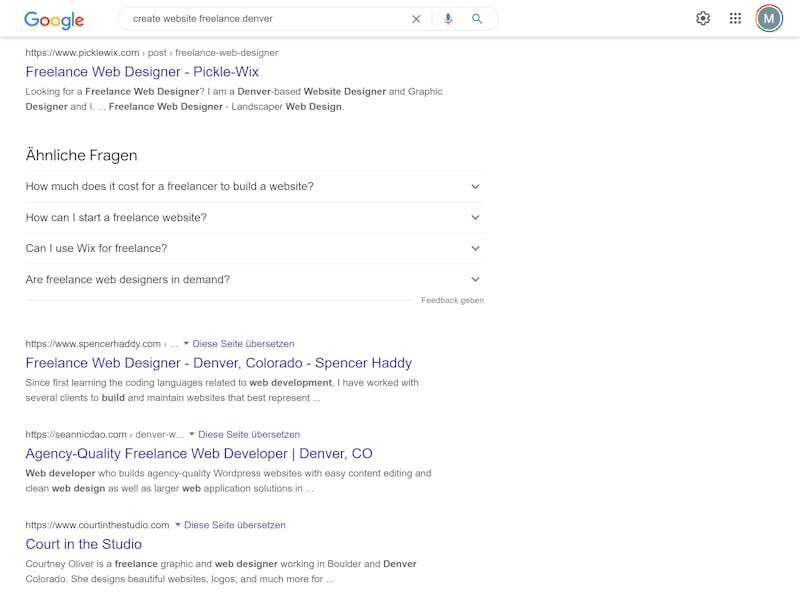This screenshot has width=800, height=600.
Task: Click the https://www.courtinthestudio.com URL text
Action: [97, 525]
